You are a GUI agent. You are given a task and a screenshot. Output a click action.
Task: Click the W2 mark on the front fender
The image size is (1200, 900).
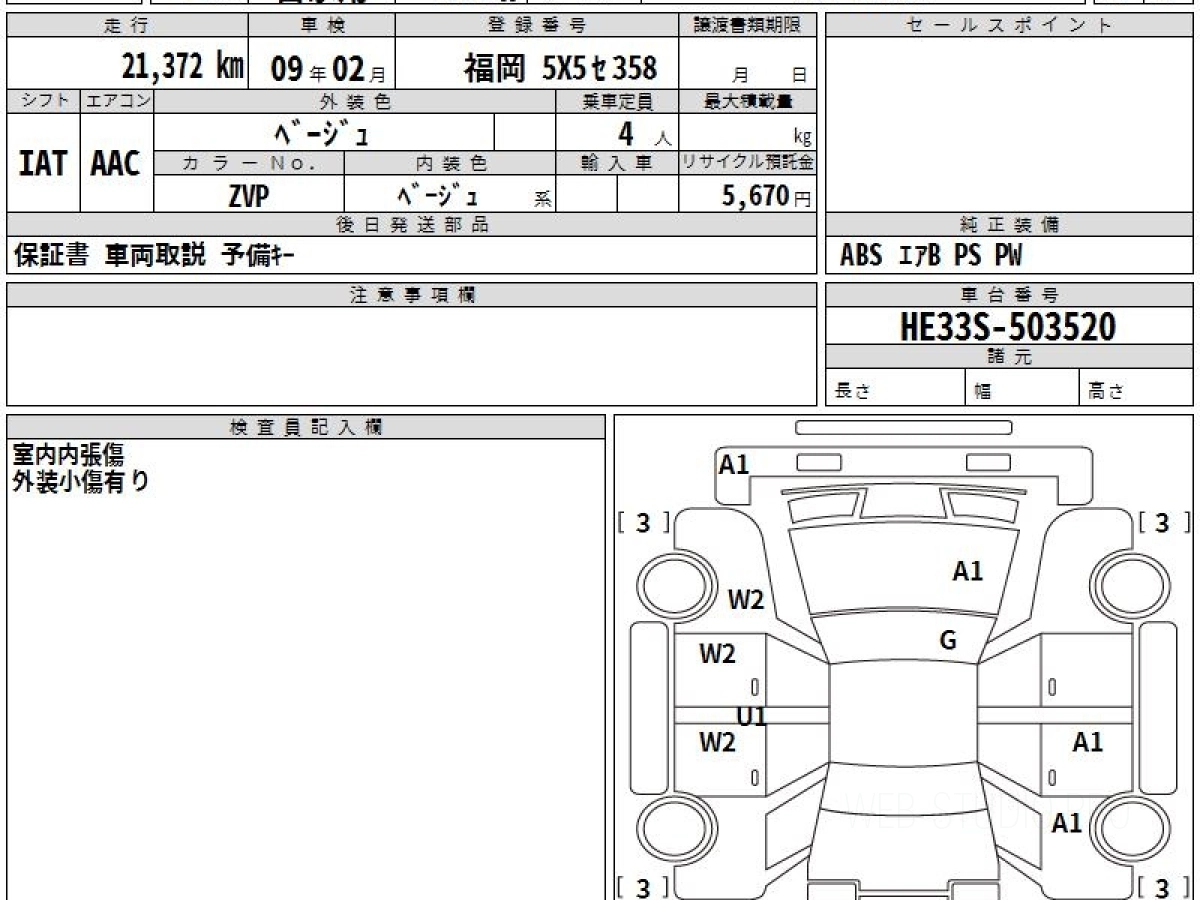pyautogui.click(x=745, y=600)
